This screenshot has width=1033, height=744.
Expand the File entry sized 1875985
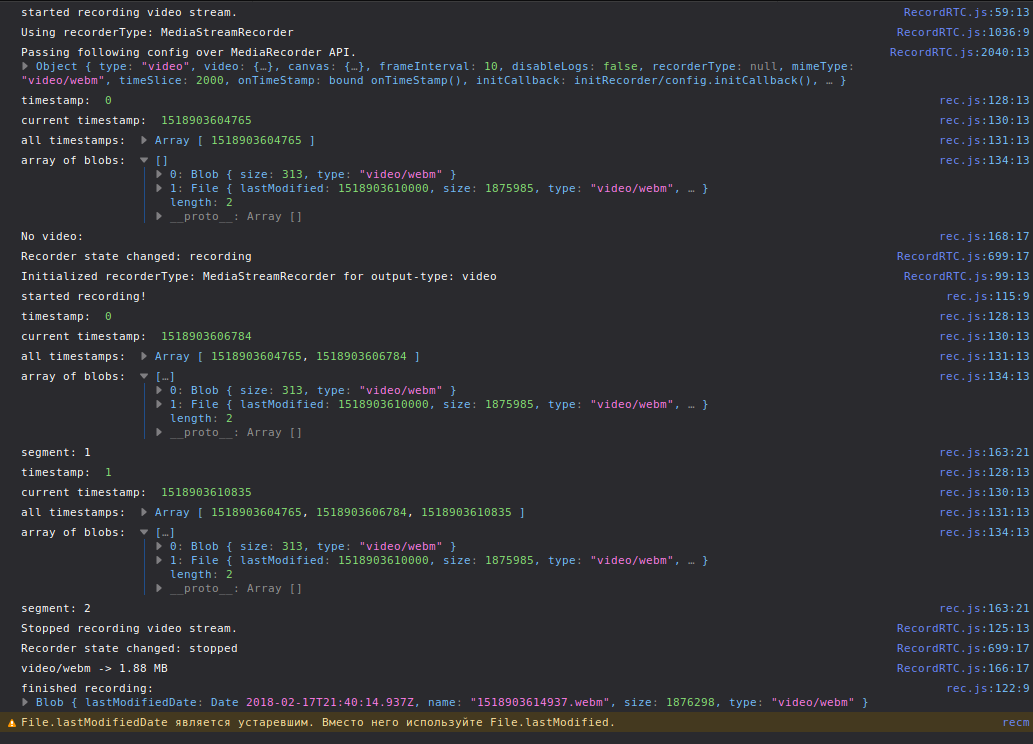[158, 188]
